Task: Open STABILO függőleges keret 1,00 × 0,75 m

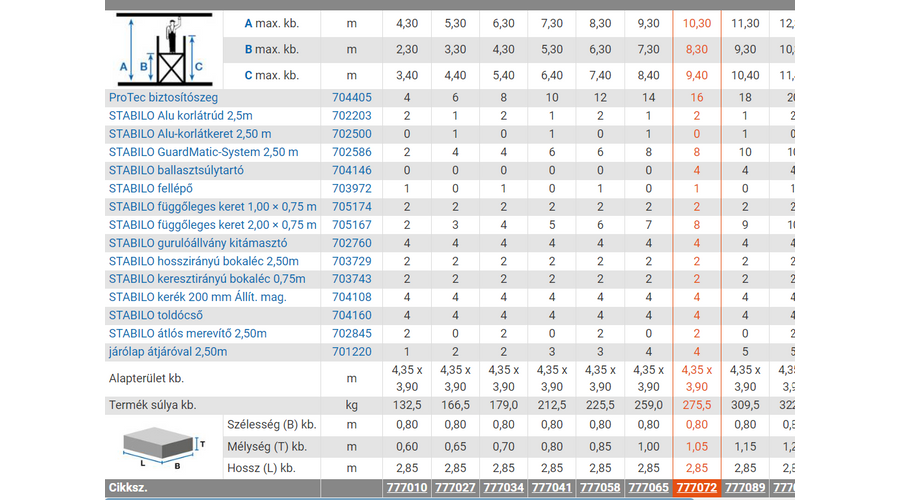Action: (212, 207)
